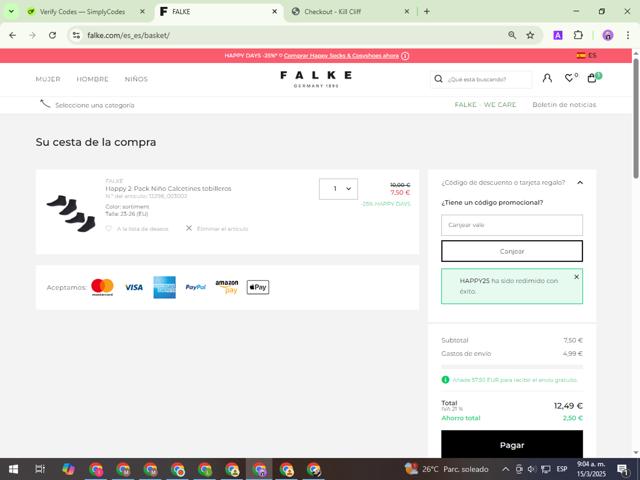640x480 pixels.
Task: Click the Total amount 12,49 €
Action: tap(568, 406)
